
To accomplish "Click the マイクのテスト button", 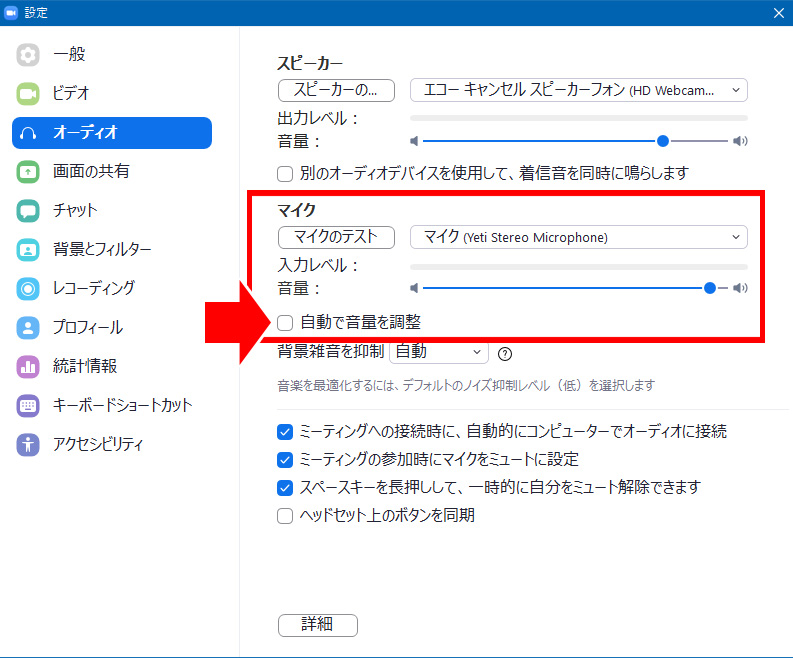I will (x=336, y=237).
